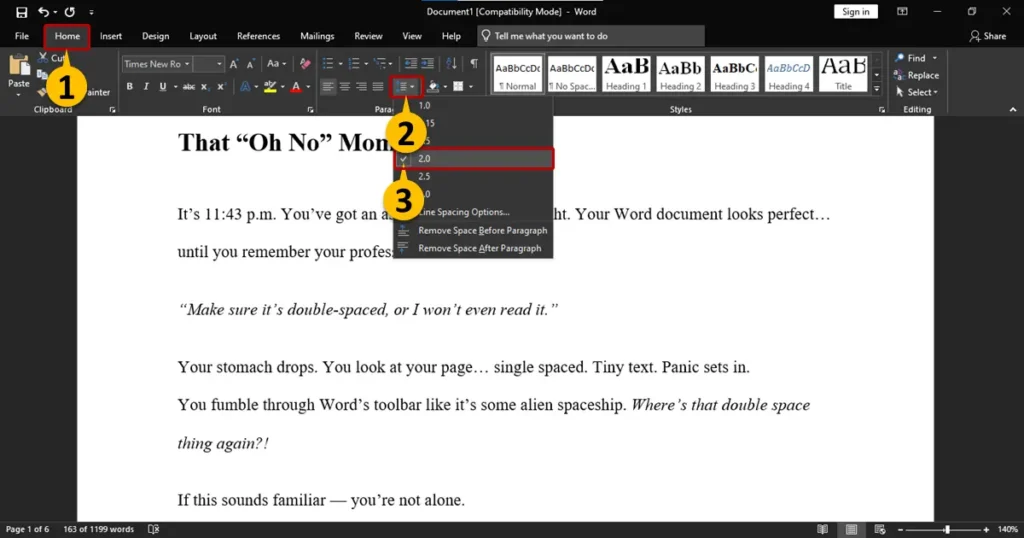Toggle bold formatting

pos(129,86)
